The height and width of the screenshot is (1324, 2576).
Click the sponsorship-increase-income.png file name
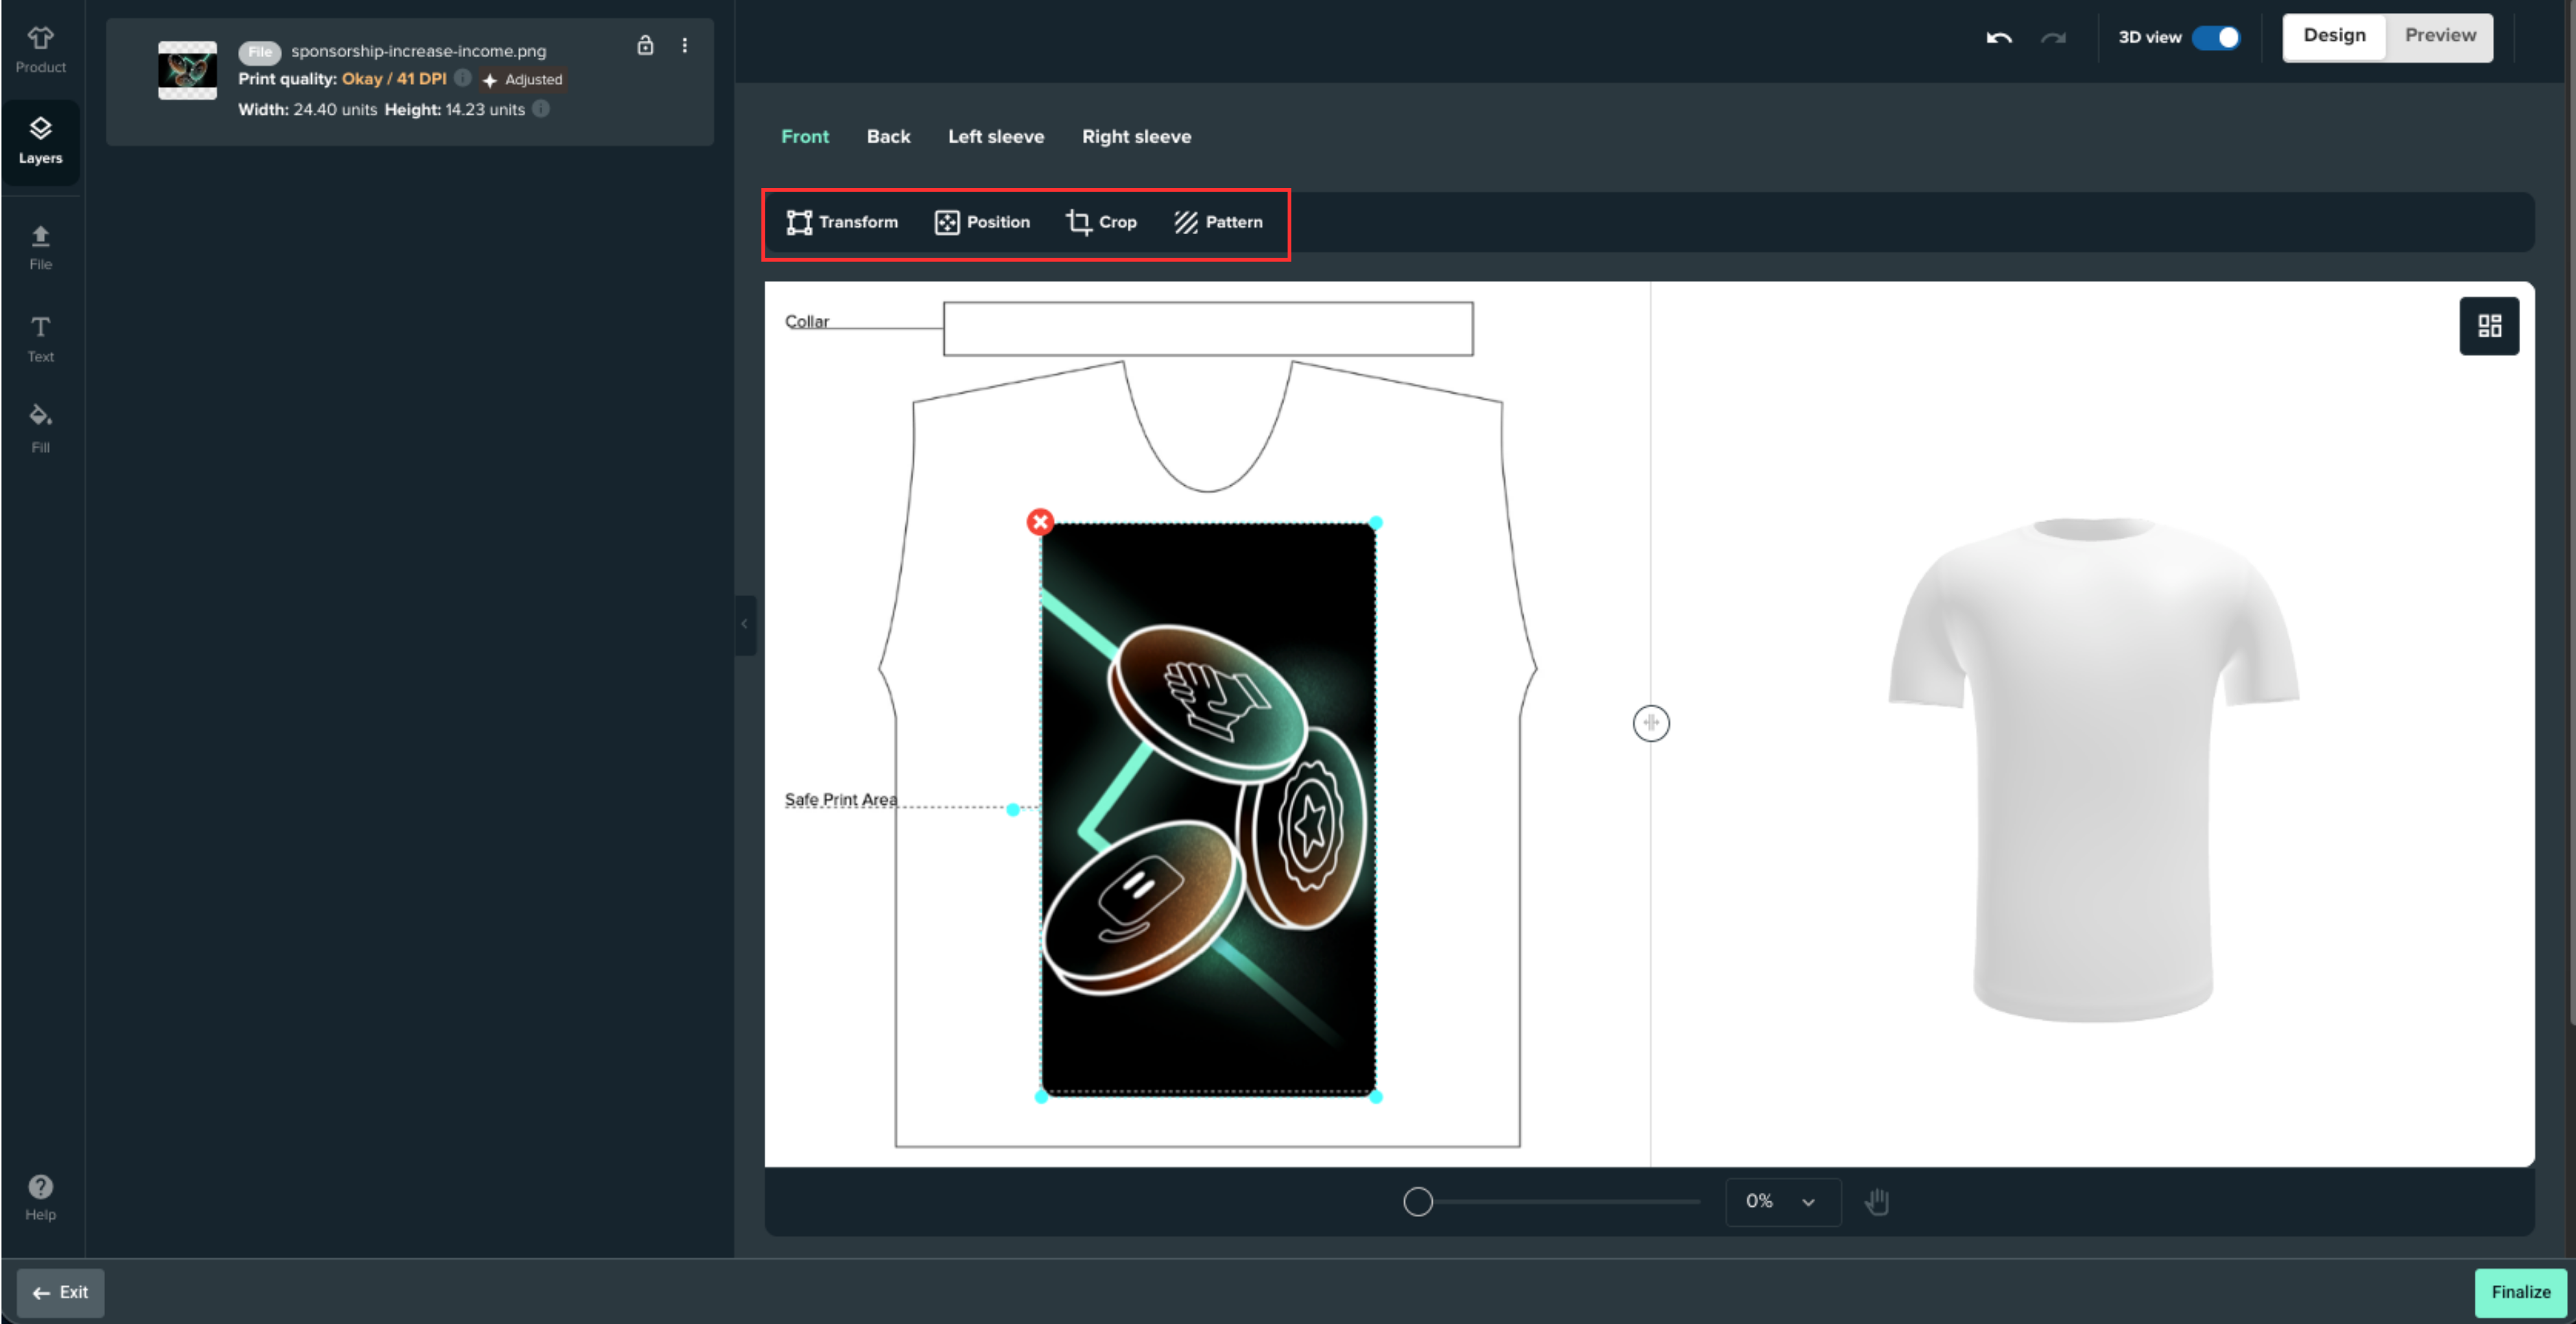[418, 51]
